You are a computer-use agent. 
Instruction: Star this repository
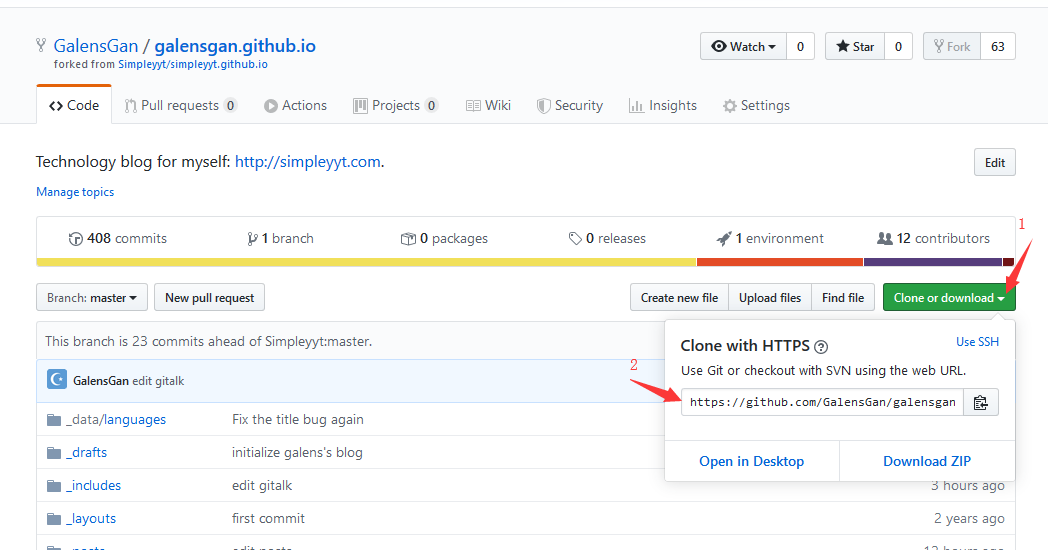pyautogui.click(x=855, y=47)
